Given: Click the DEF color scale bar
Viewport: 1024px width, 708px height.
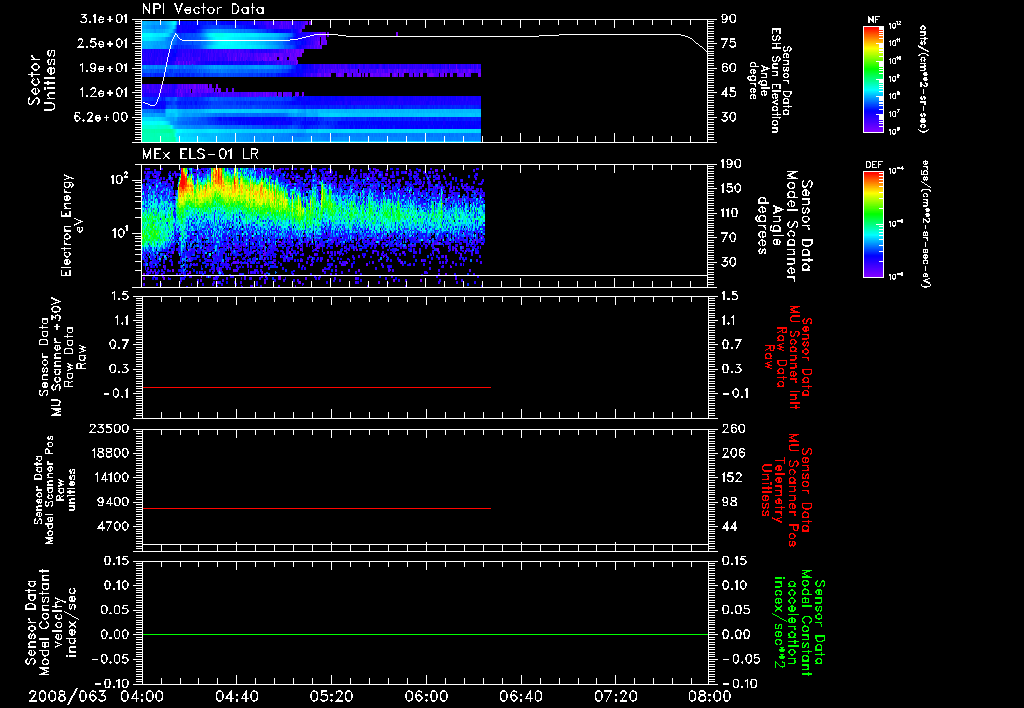Looking at the screenshot, I should [x=874, y=224].
